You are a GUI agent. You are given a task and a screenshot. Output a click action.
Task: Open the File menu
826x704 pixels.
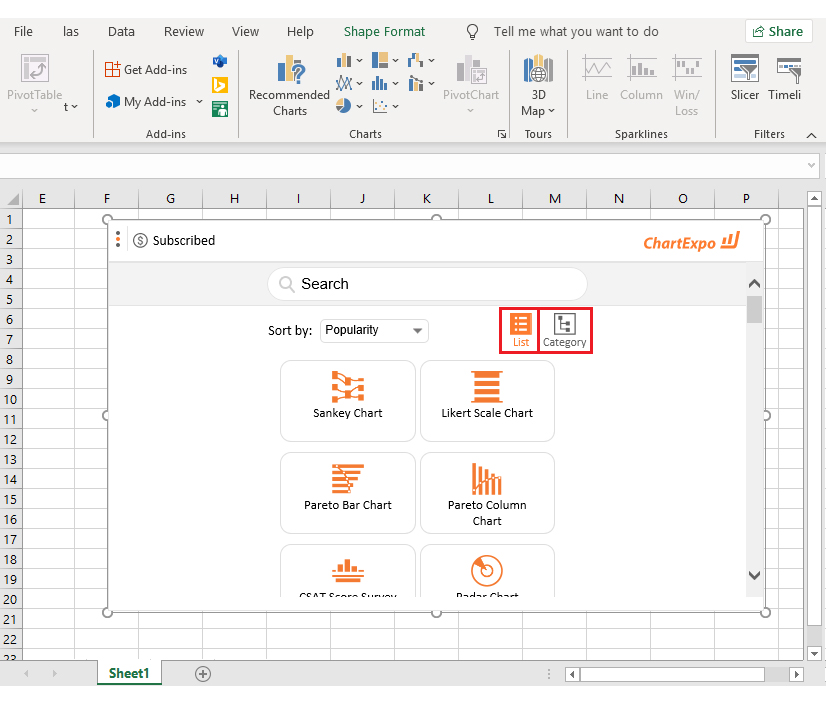point(23,32)
